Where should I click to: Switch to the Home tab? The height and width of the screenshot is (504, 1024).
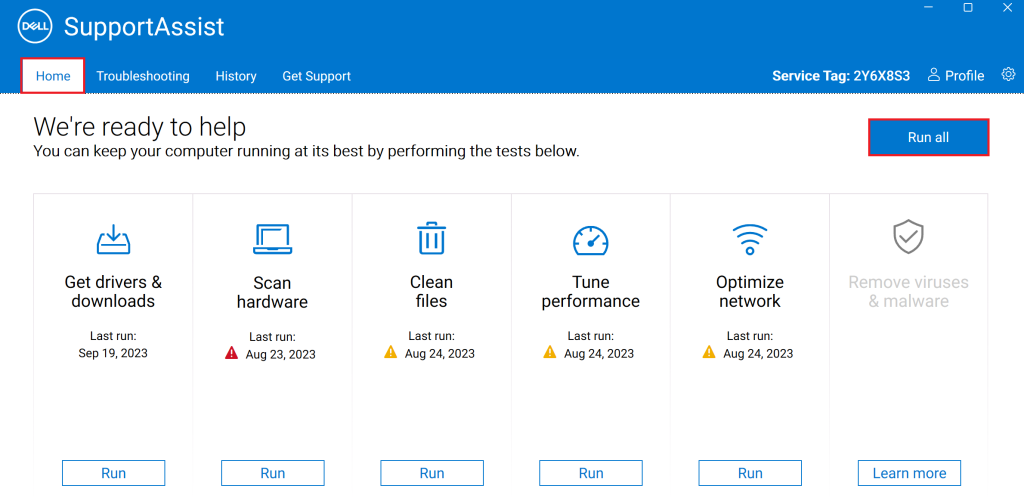pyautogui.click(x=53, y=76)
